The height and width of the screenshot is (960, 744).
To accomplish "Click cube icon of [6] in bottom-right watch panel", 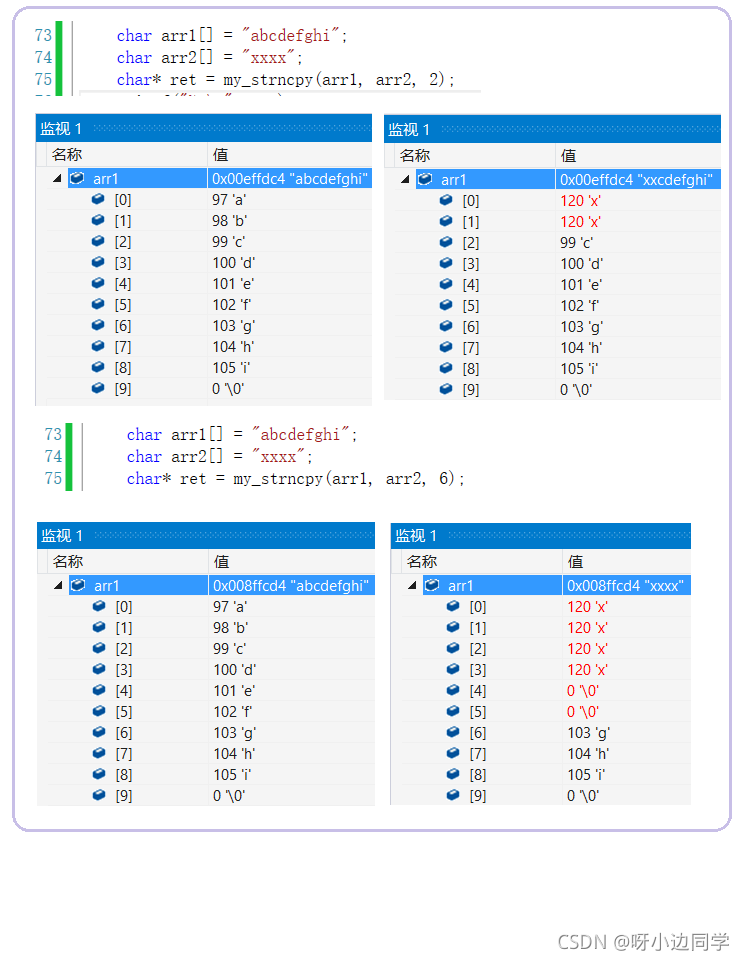I will (453, 733).
